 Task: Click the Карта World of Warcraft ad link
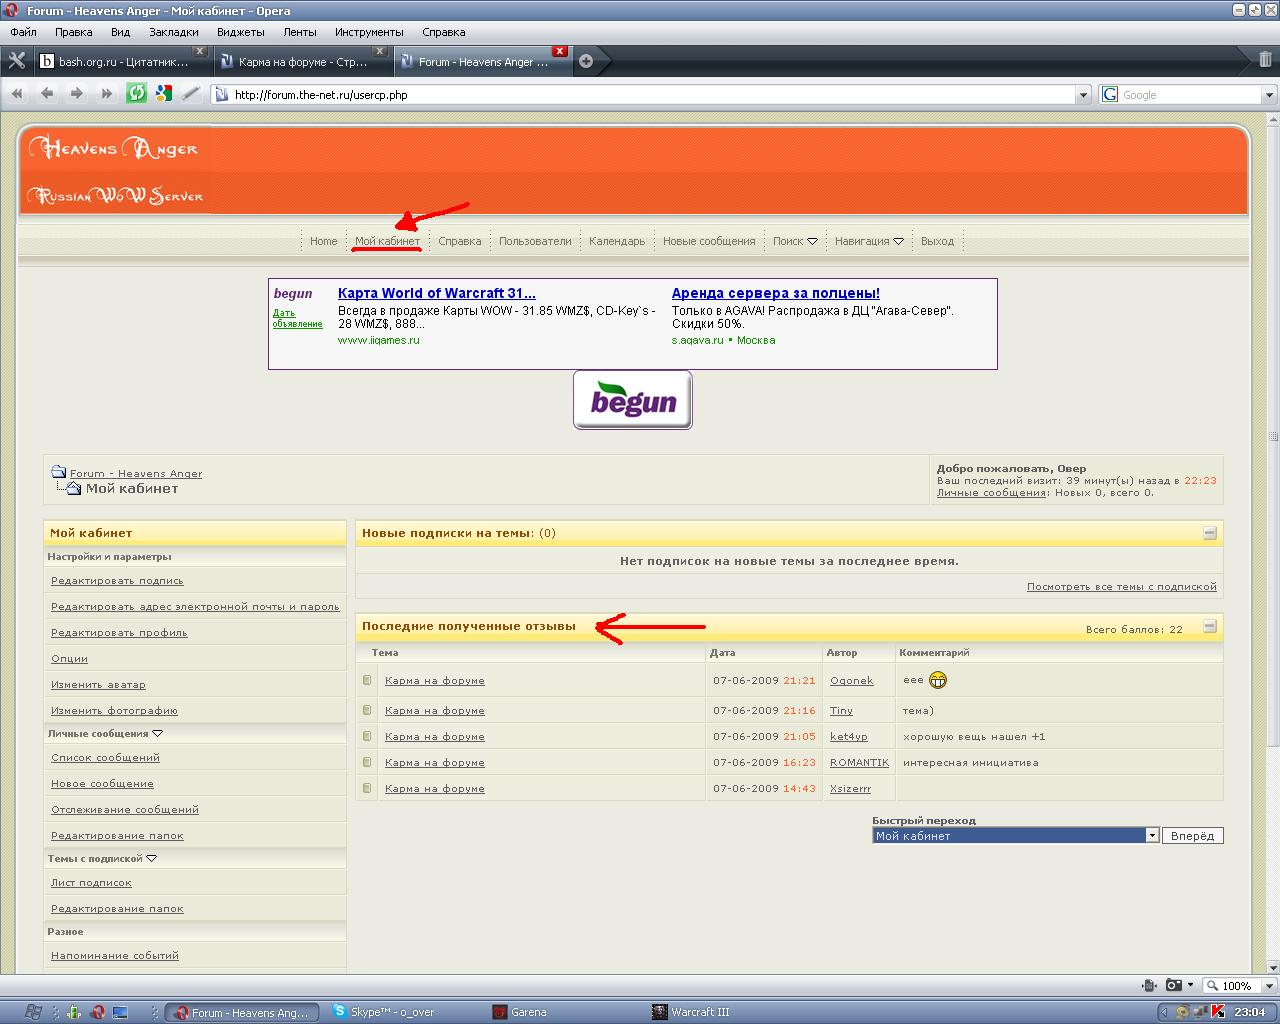coord(437,293)
